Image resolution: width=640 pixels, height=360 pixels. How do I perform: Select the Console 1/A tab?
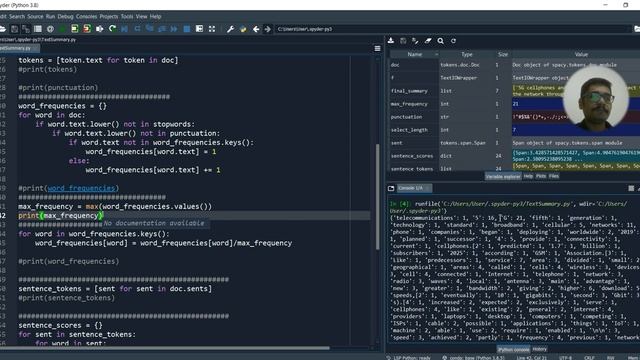click(413, 188)
